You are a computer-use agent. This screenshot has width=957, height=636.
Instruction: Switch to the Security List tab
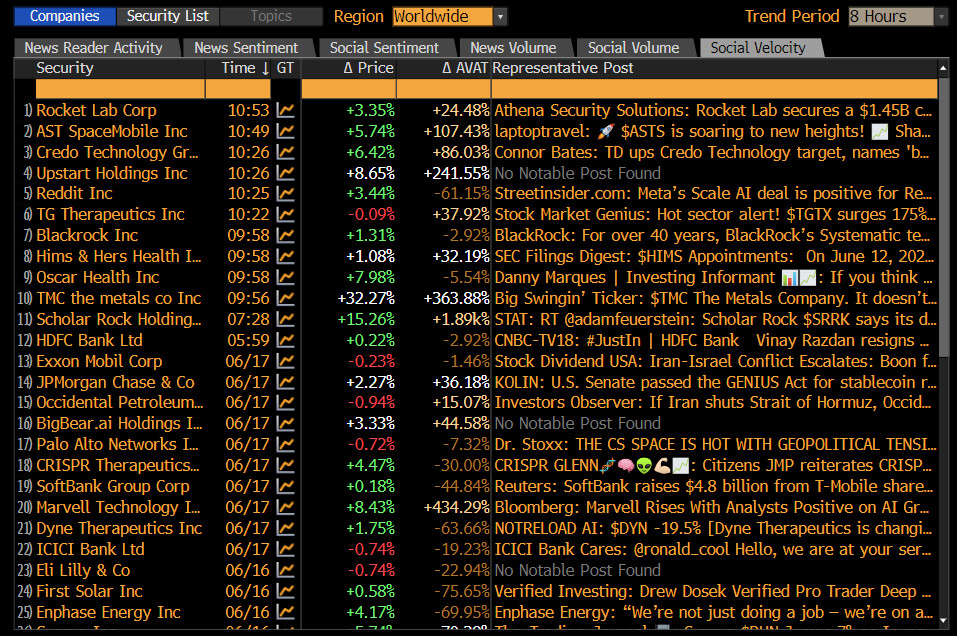click(168, 16)
